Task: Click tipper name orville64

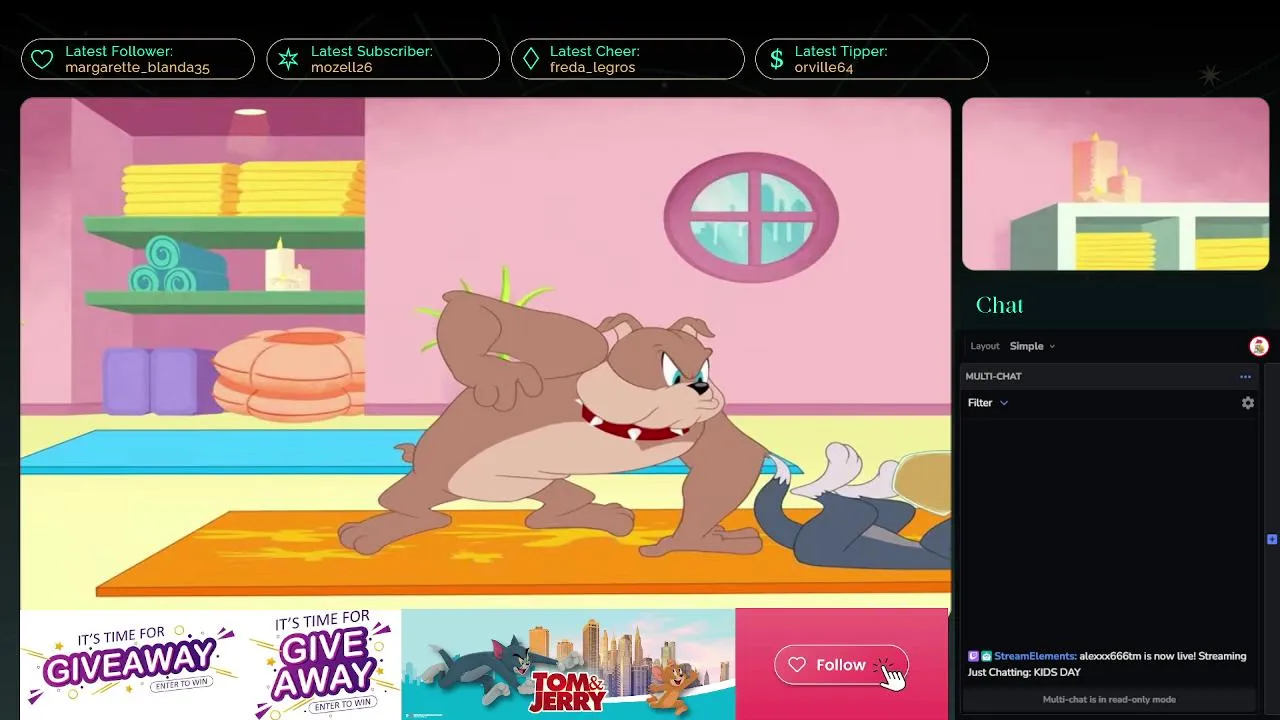Action: [x=824, y=68]
